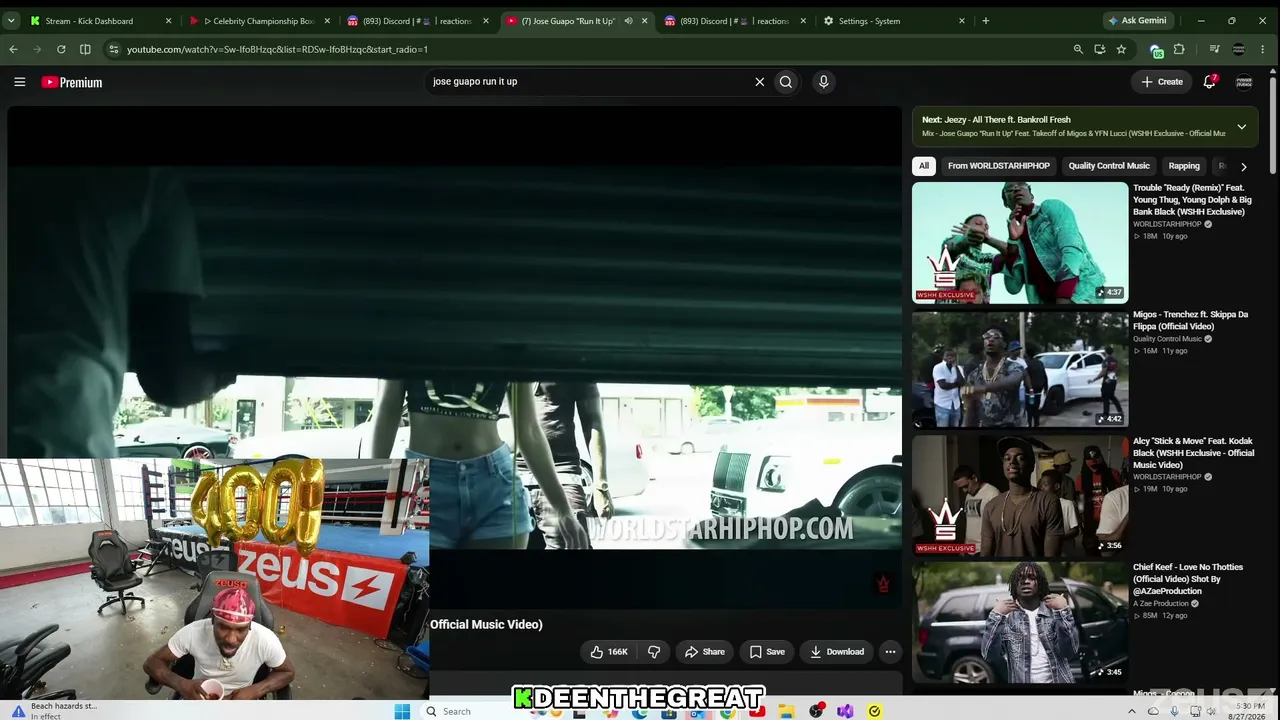Screen dimensions: 1280x720
Task: Open Alcy "Stick & Move" video thumbnail
Action: 1020,496
